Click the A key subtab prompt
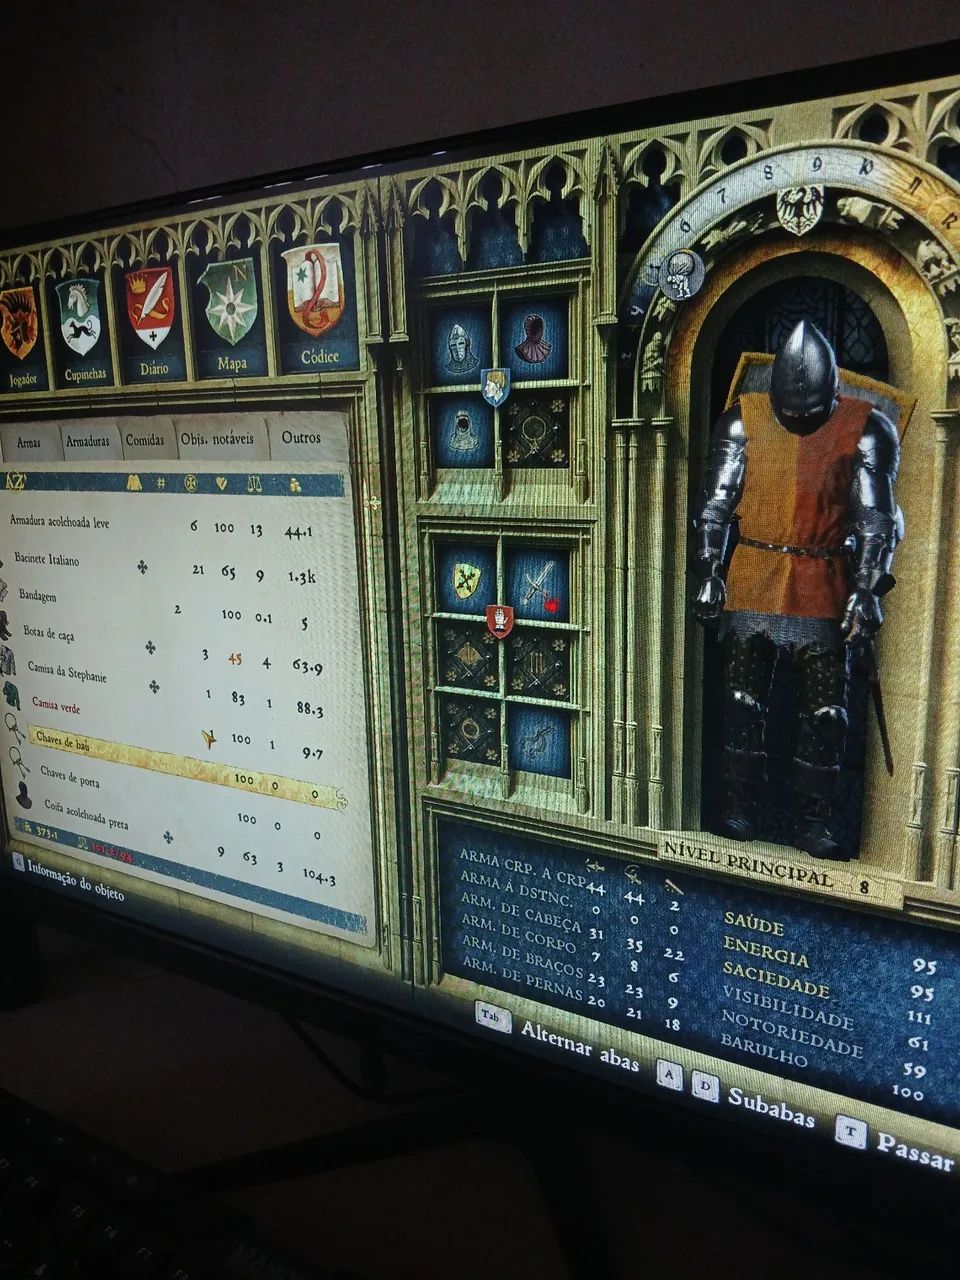 669,1075
